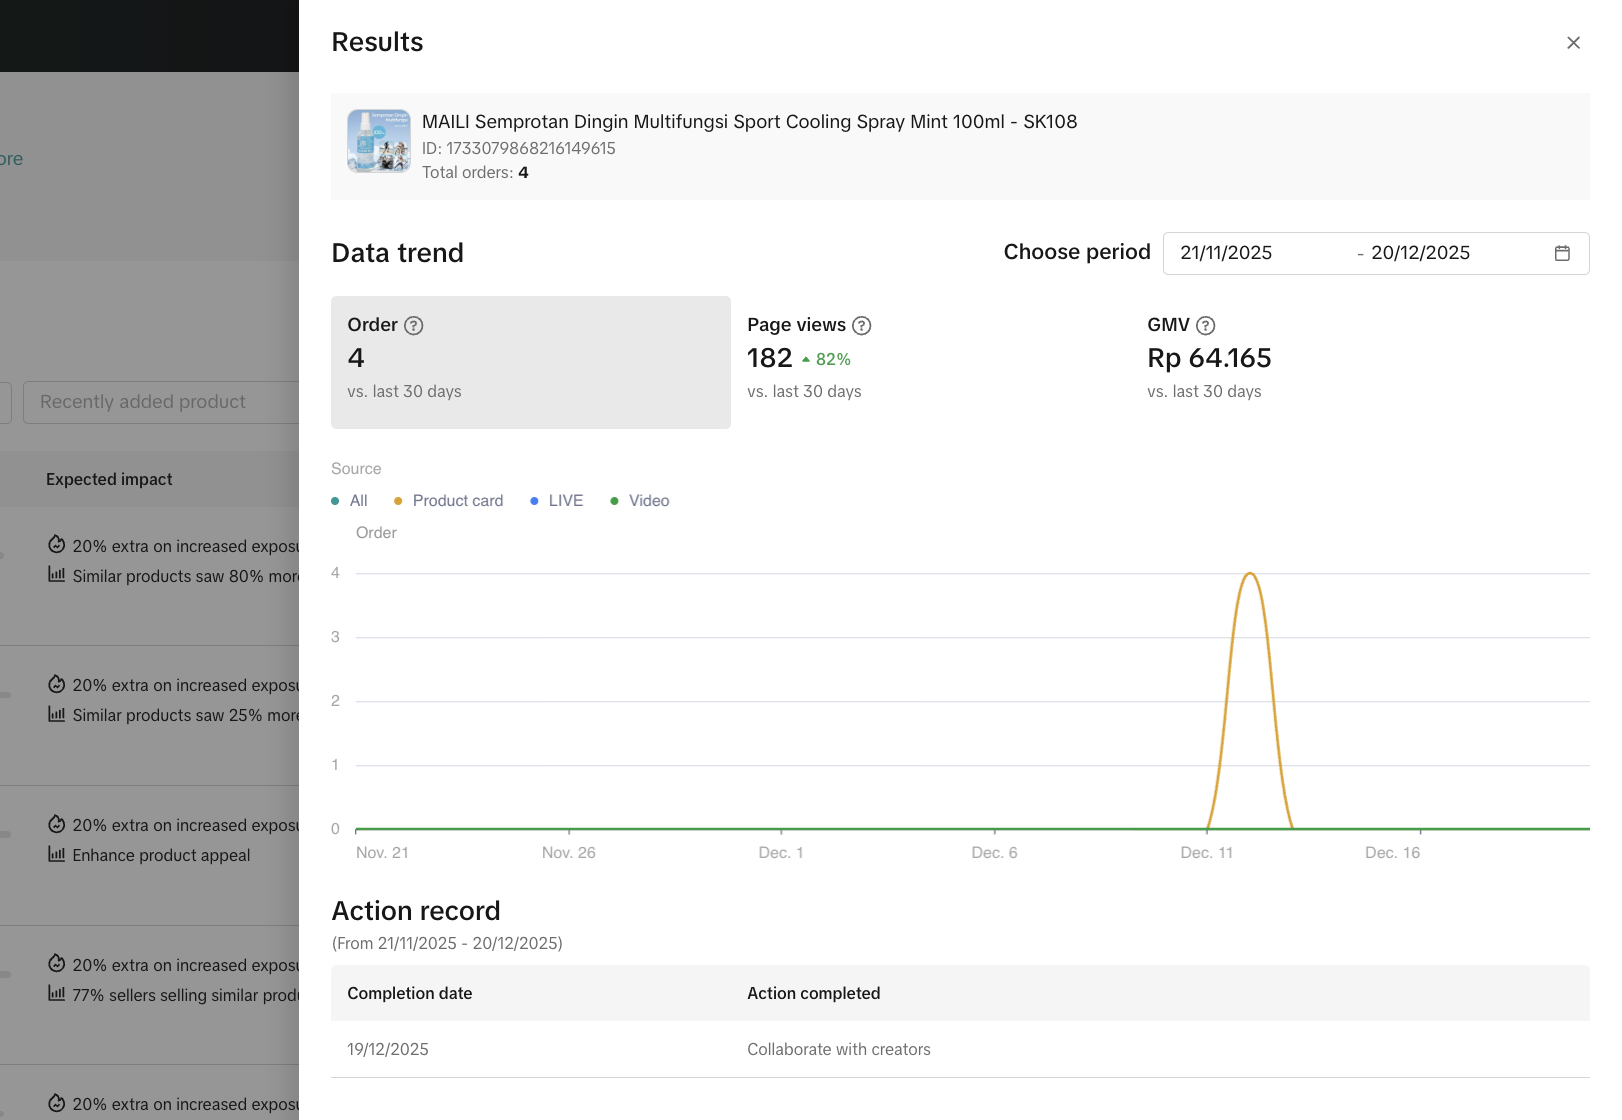
Task: Click the Collaborate with creators action row
Action: [839, 1049]
